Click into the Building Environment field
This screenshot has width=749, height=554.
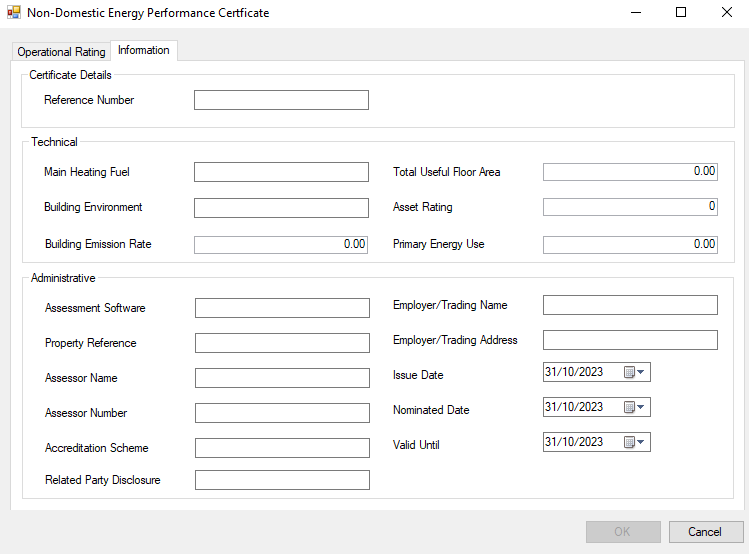281,208
